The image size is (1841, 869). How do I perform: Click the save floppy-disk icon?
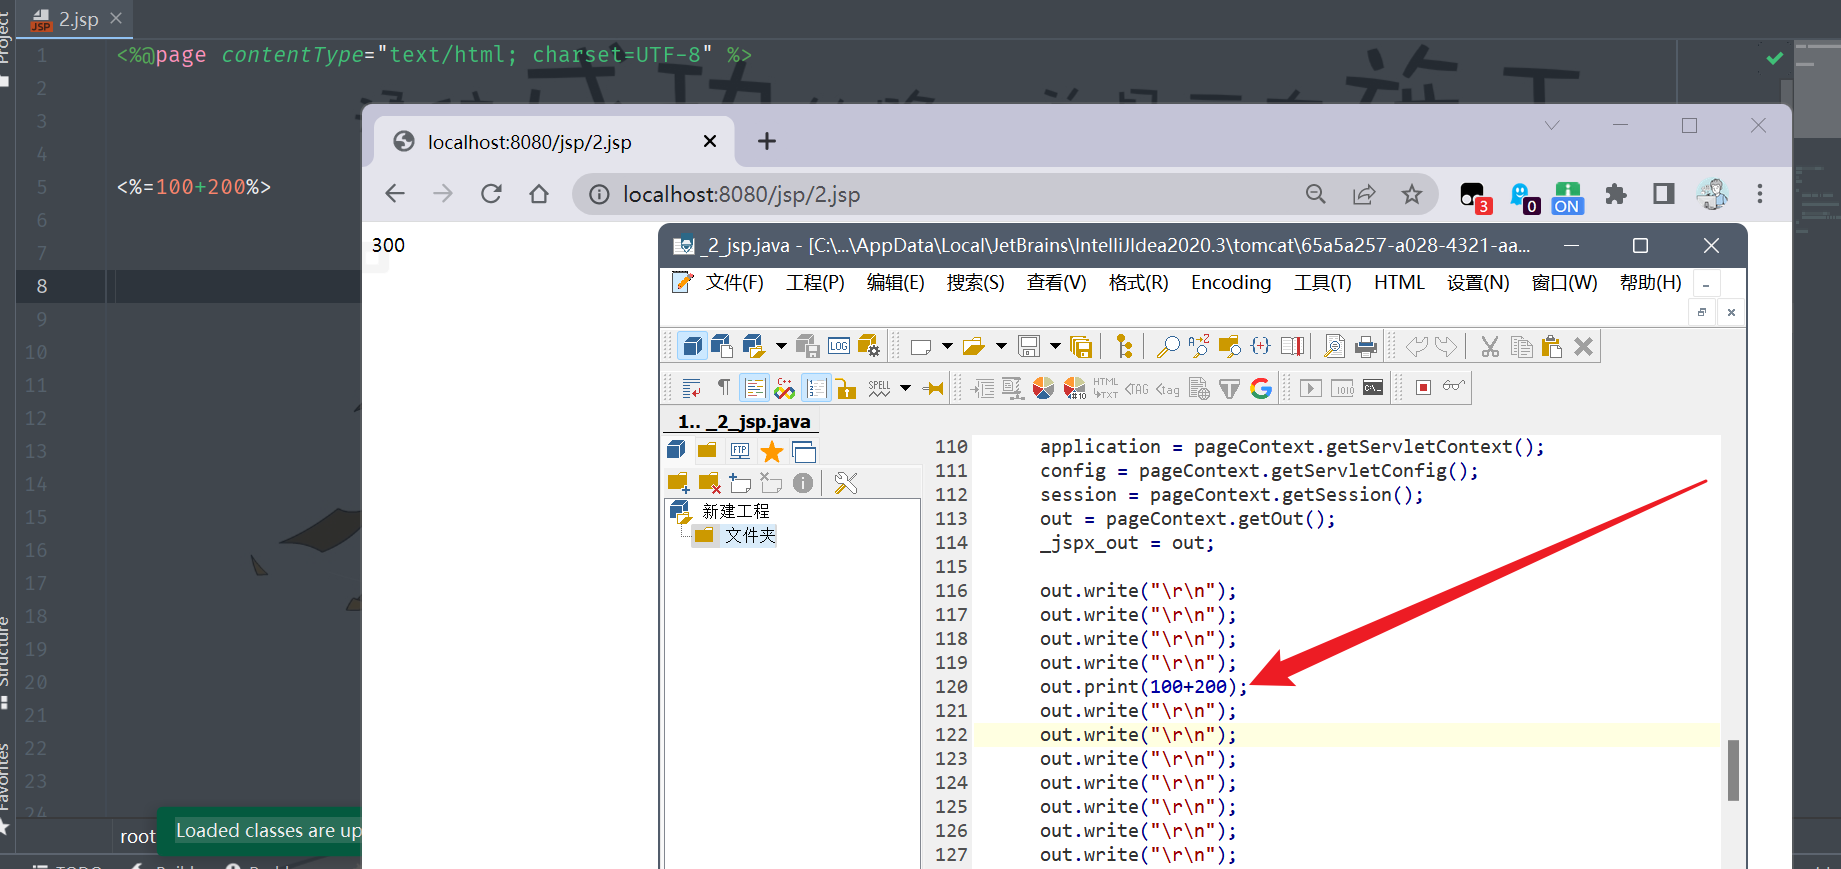pyautogui.click(x=1029, y=347)
